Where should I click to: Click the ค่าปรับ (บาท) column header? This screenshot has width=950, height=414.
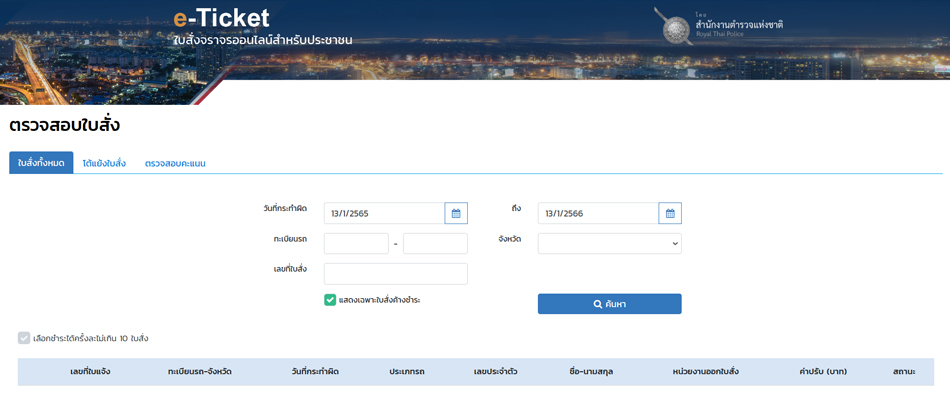(823, 372)
